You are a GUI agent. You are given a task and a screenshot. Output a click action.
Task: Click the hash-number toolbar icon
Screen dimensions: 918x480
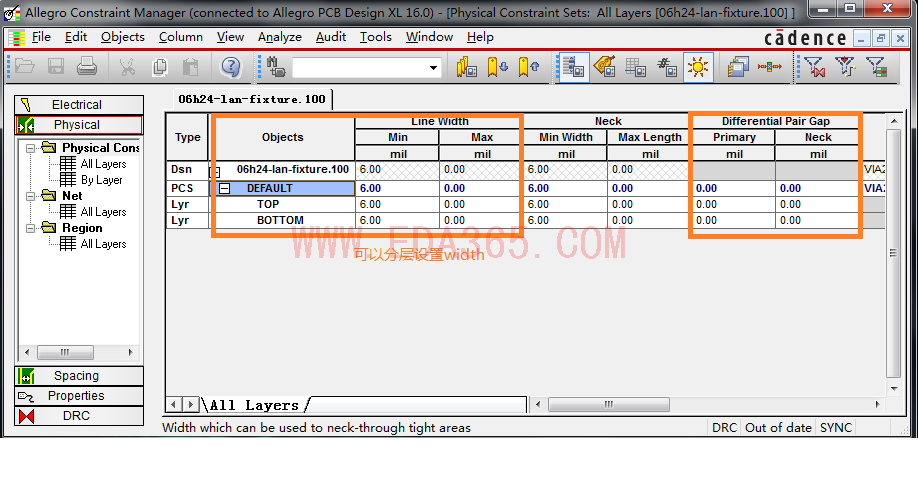667,67
